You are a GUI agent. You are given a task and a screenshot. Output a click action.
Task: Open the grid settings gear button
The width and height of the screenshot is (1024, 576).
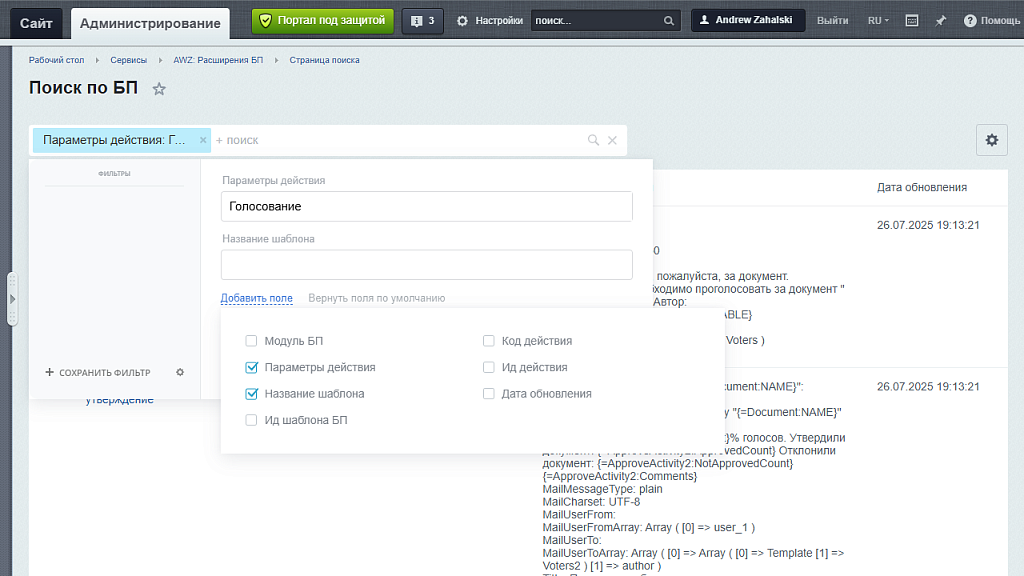click(x=991, y=140)
